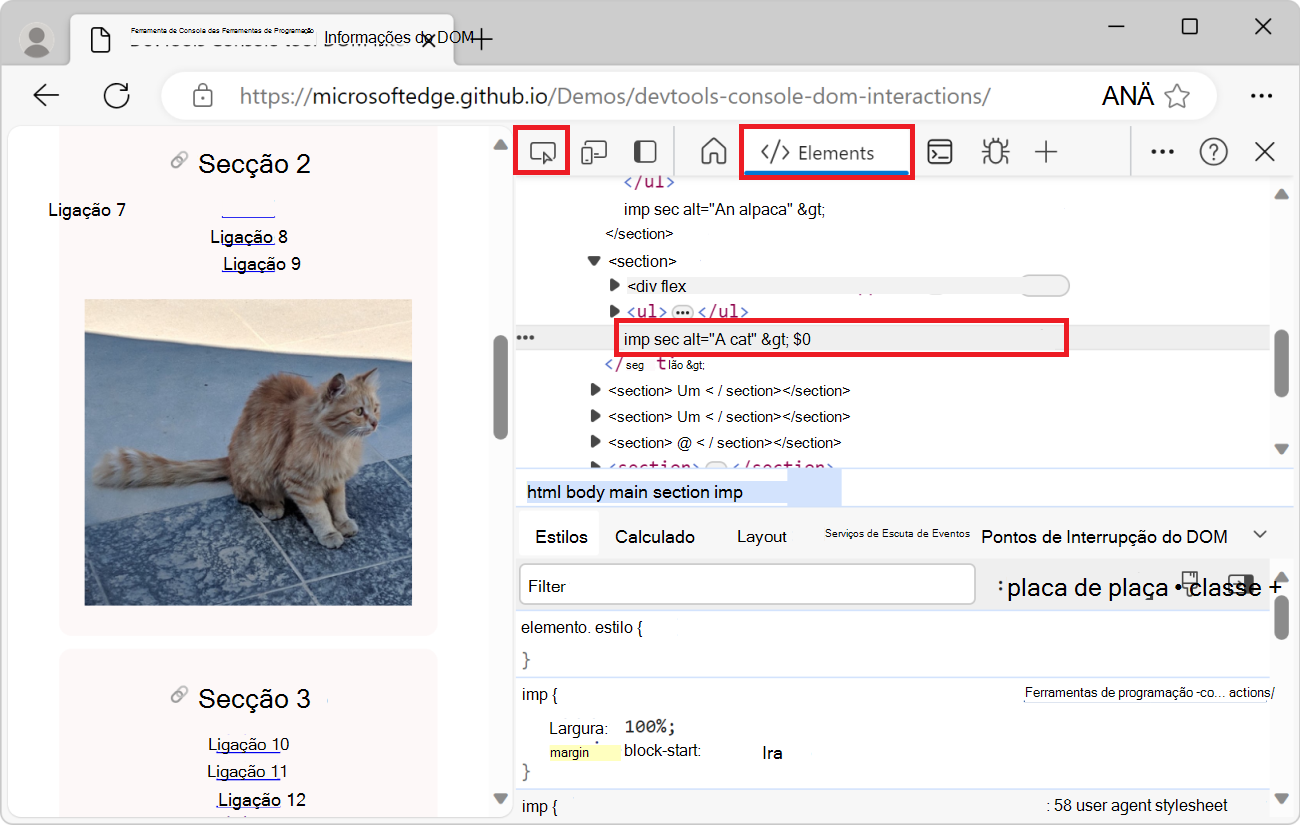Open Ligação 10 link

tap(248, 744)
